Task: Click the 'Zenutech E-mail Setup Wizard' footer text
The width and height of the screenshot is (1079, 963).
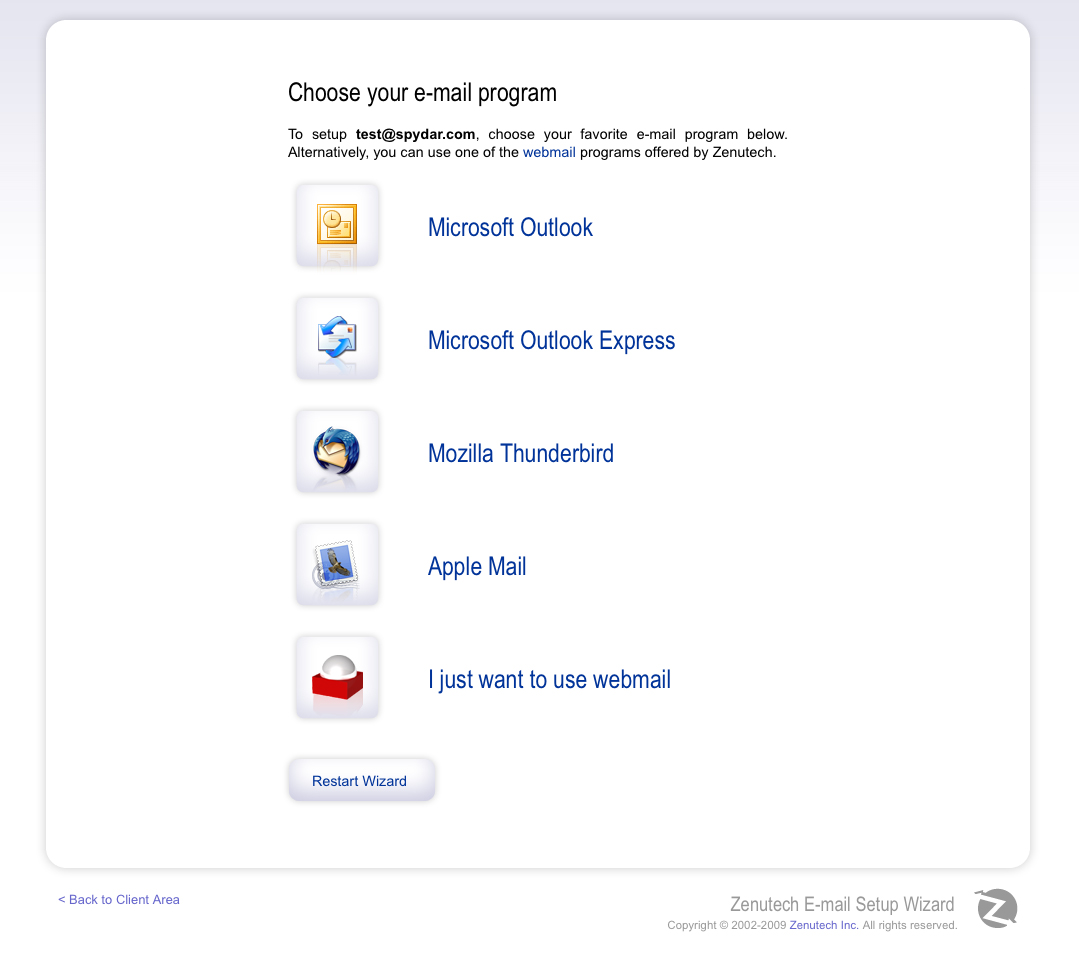Action: (842, 904)
